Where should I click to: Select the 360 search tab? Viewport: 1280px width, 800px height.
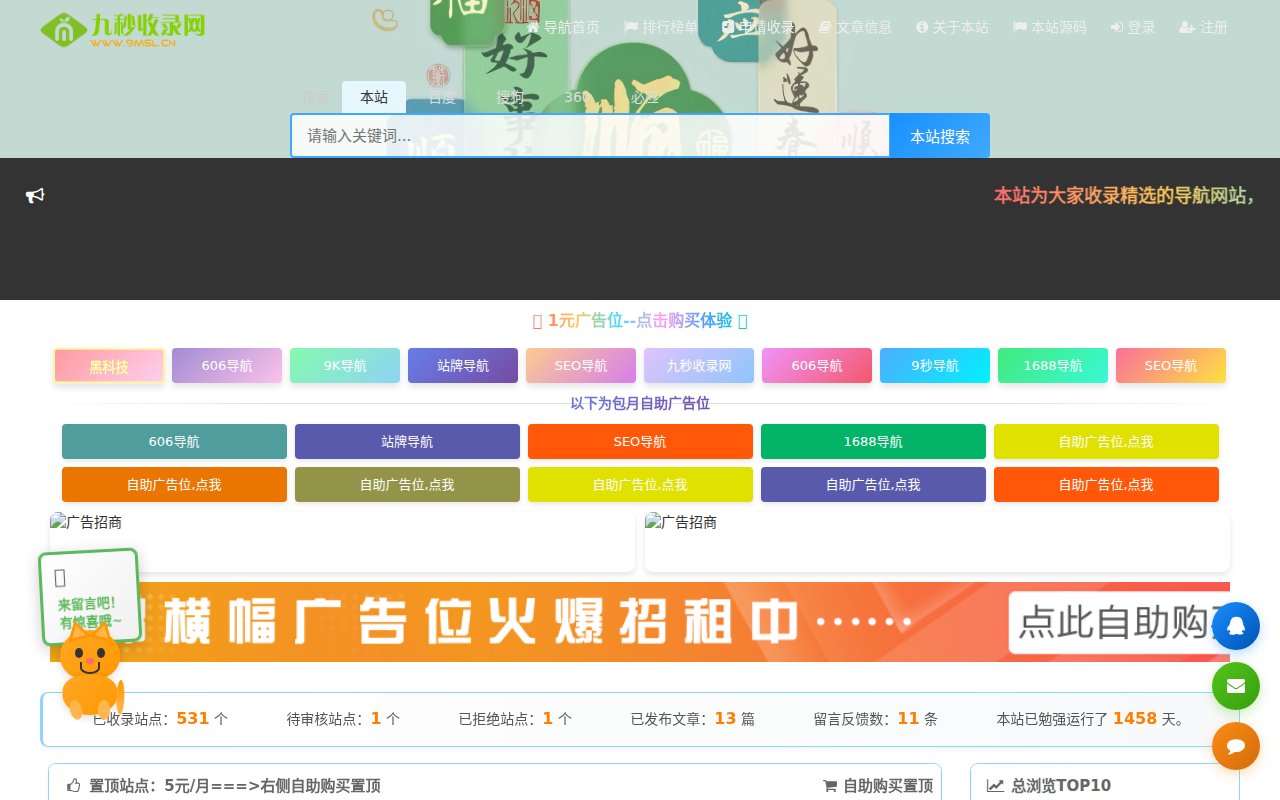click(x=577, y=97)
